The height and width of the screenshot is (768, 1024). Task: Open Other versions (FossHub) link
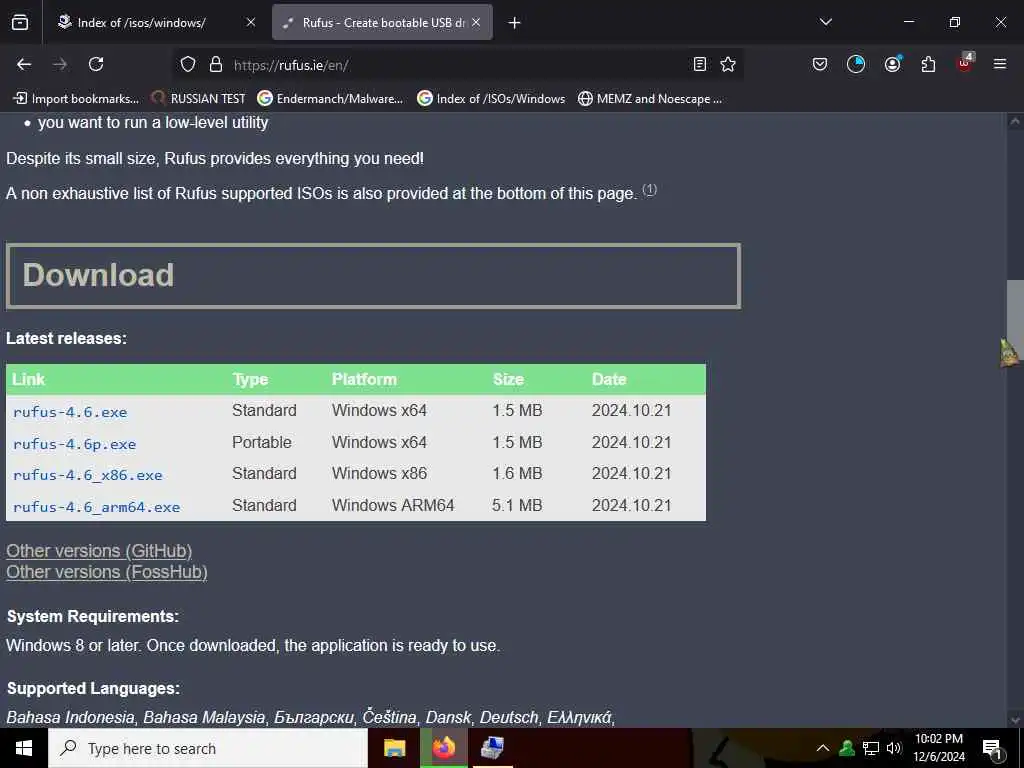107,571
